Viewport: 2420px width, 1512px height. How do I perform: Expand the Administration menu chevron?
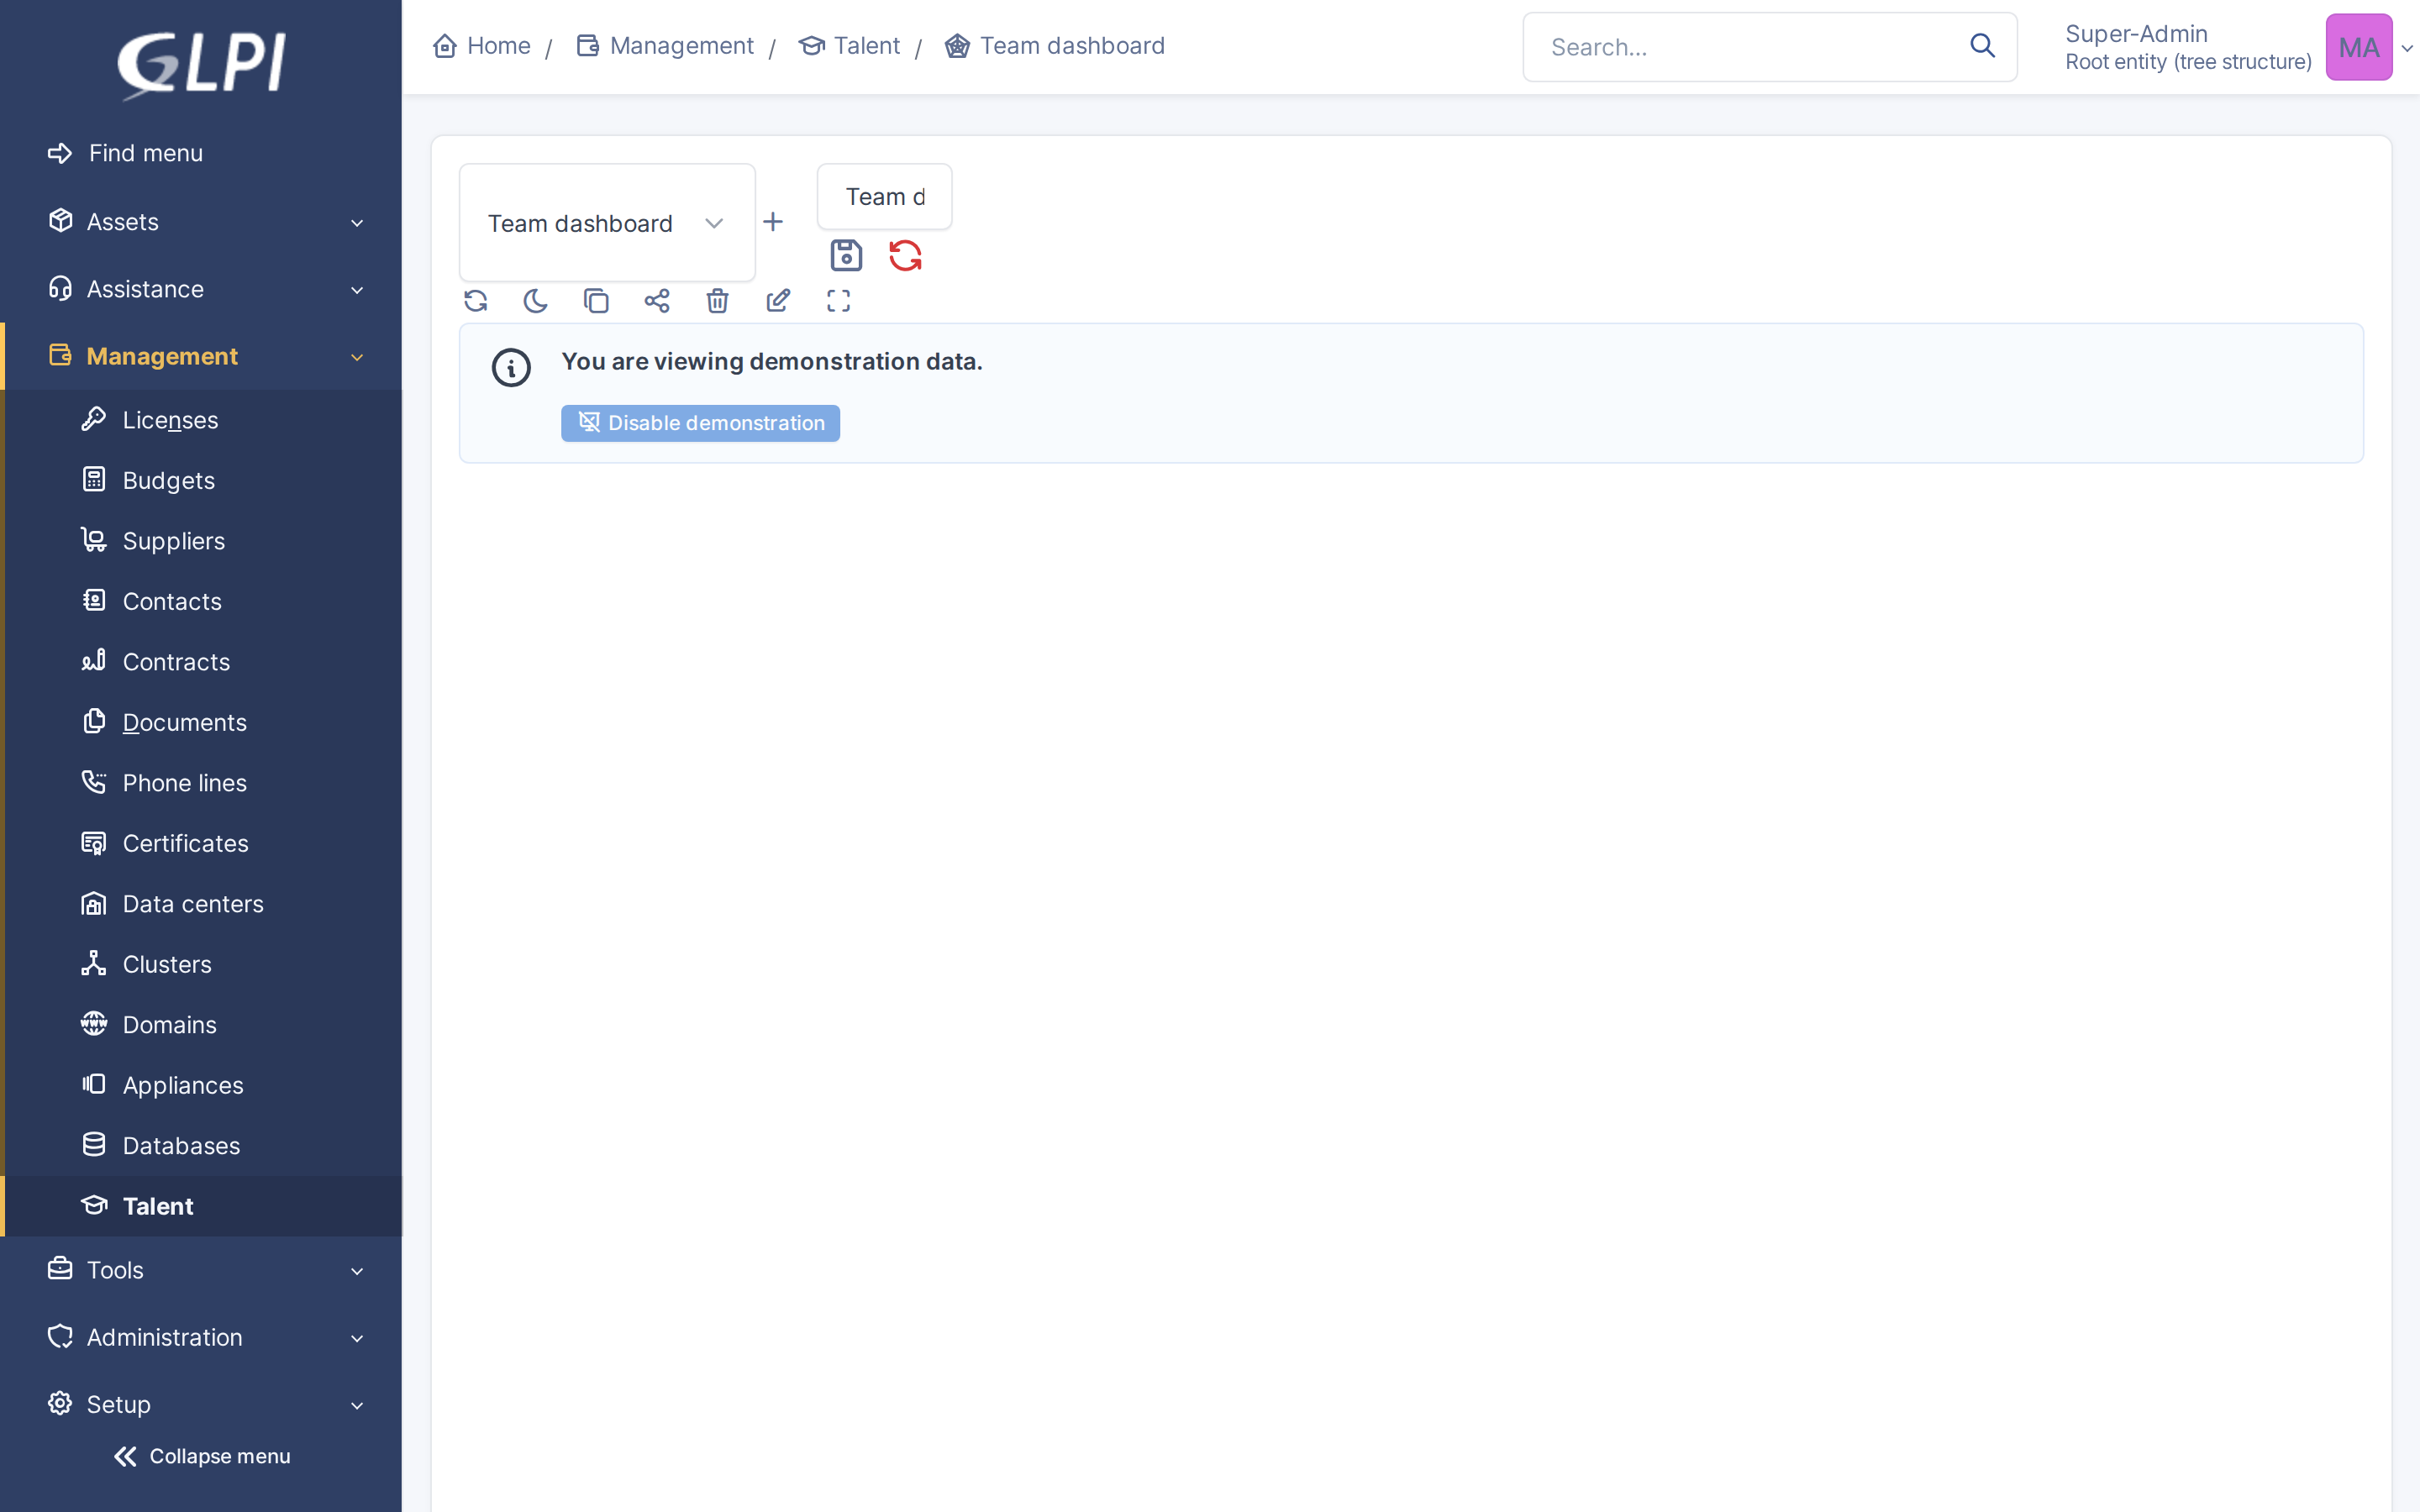coord(357,1338)
